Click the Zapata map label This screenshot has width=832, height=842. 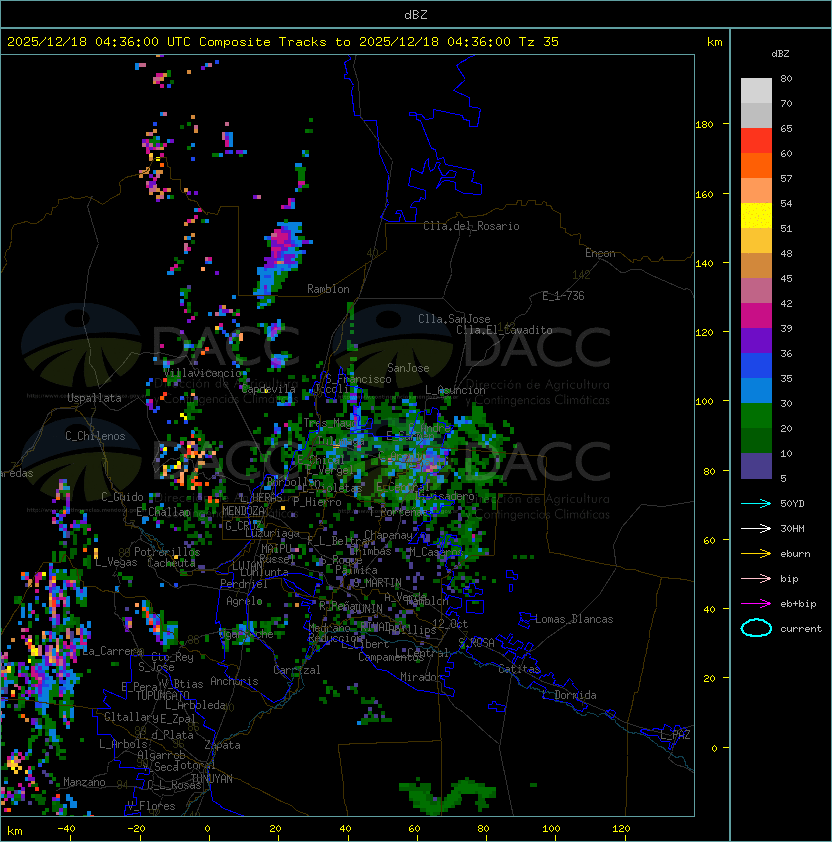(x=222, y=745)
